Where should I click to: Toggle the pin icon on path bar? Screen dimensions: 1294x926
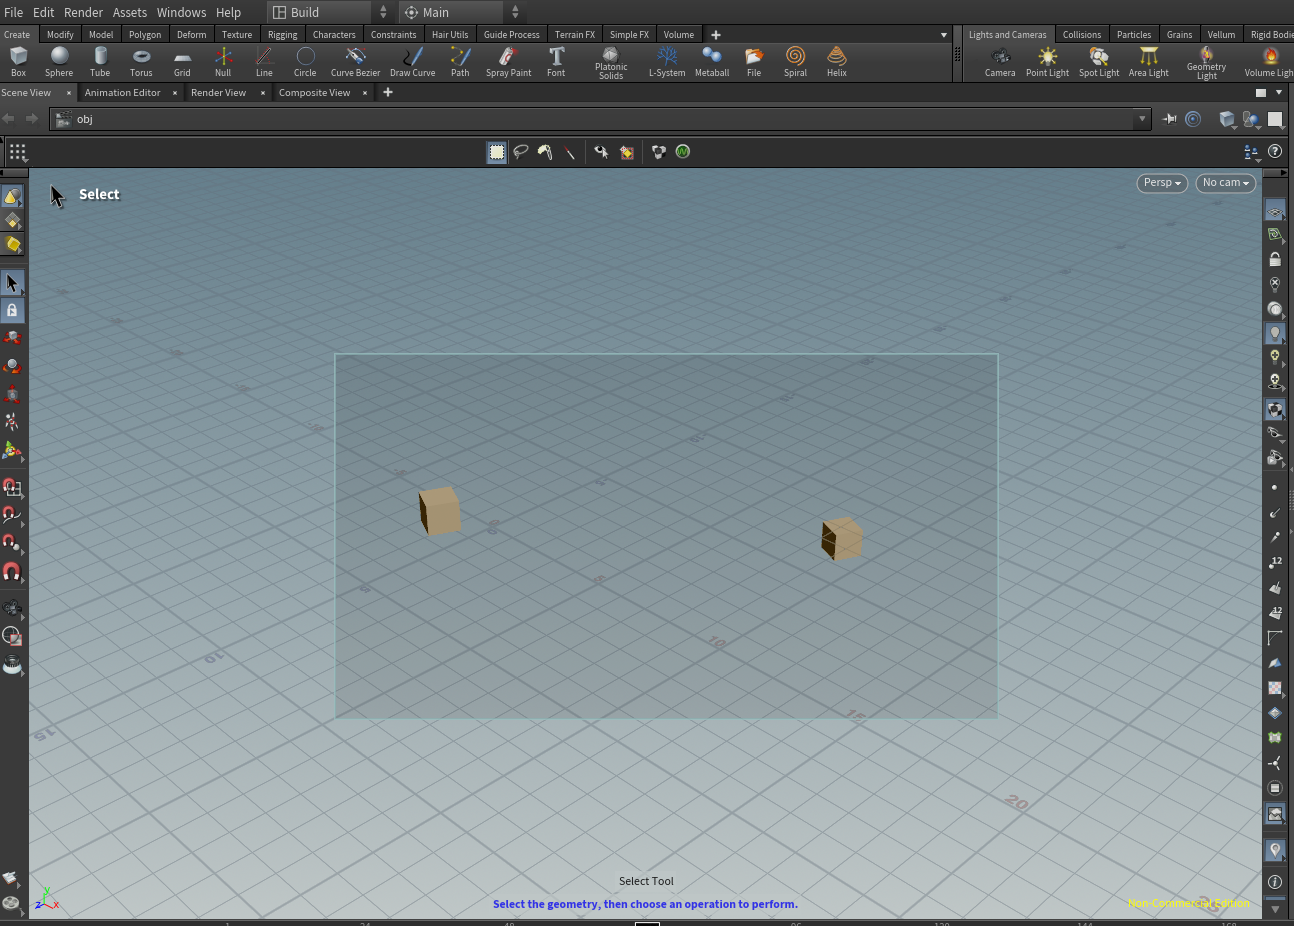(x=1169, y=119)
